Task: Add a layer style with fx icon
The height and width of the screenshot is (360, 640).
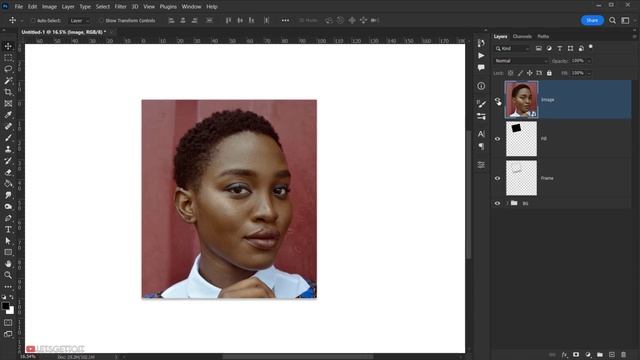Action: click(564, 355)
